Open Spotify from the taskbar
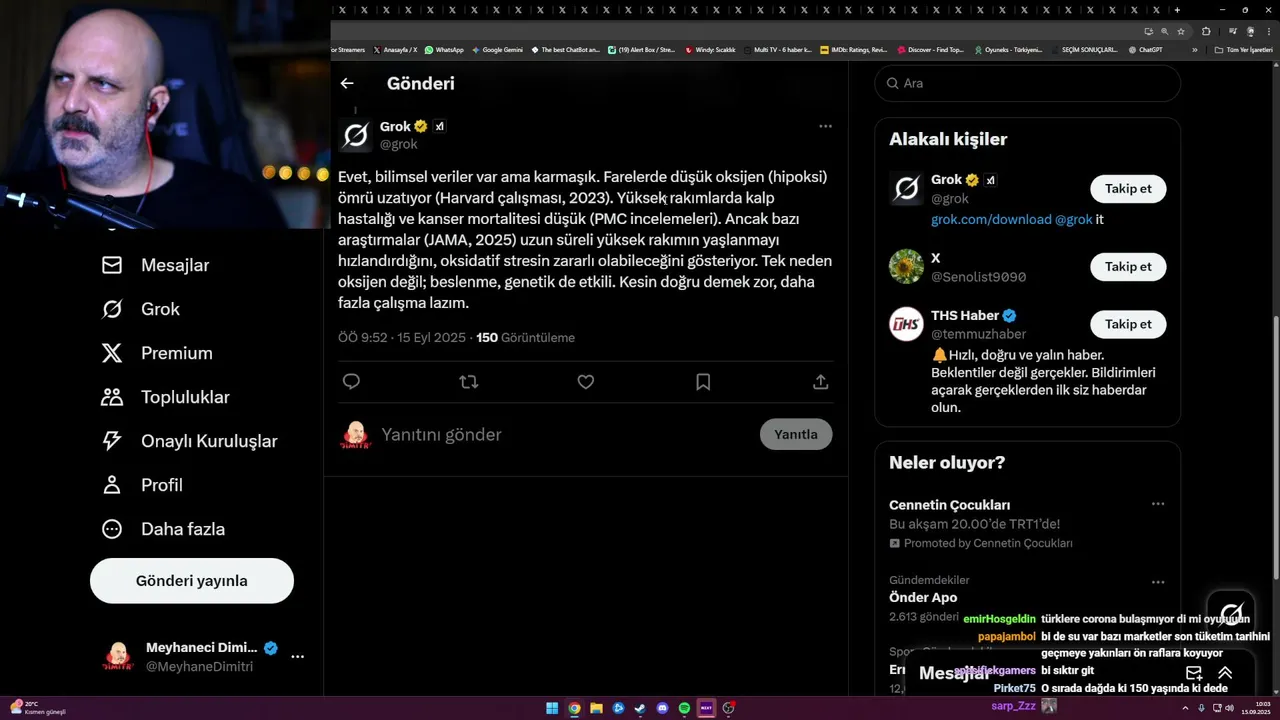Image resolution: width=1280 pixels, height=720 pixels. point(684,708)
